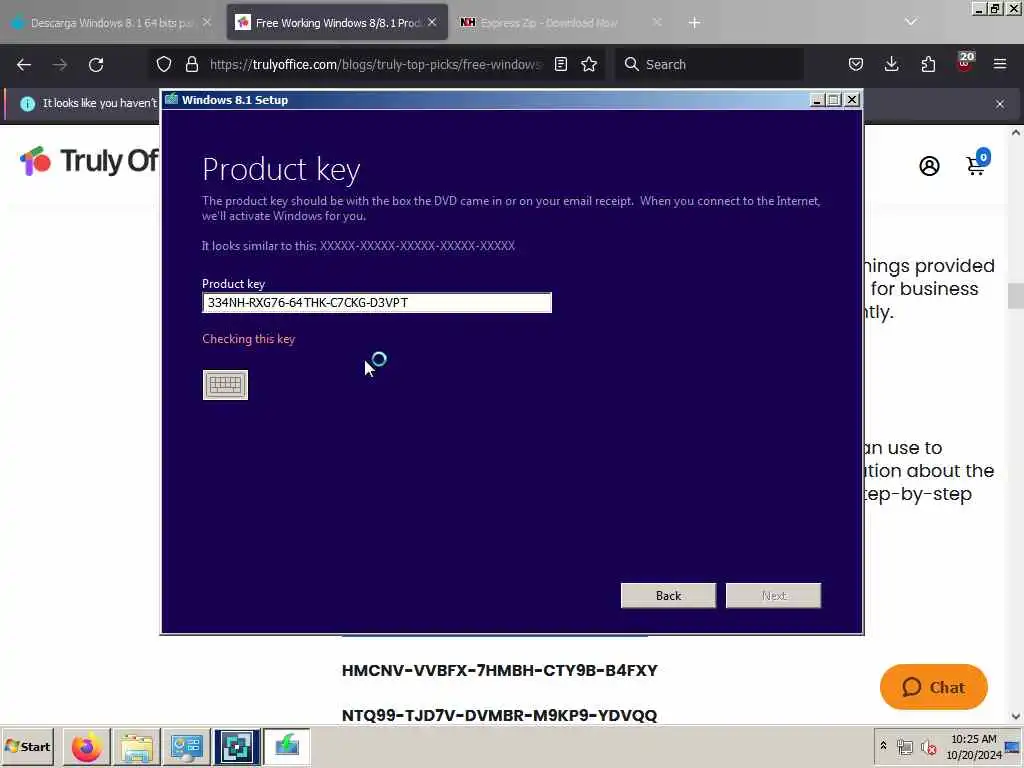Open the Windows Start button
The height and width of the screenshot is (768, 1024).
28,746
